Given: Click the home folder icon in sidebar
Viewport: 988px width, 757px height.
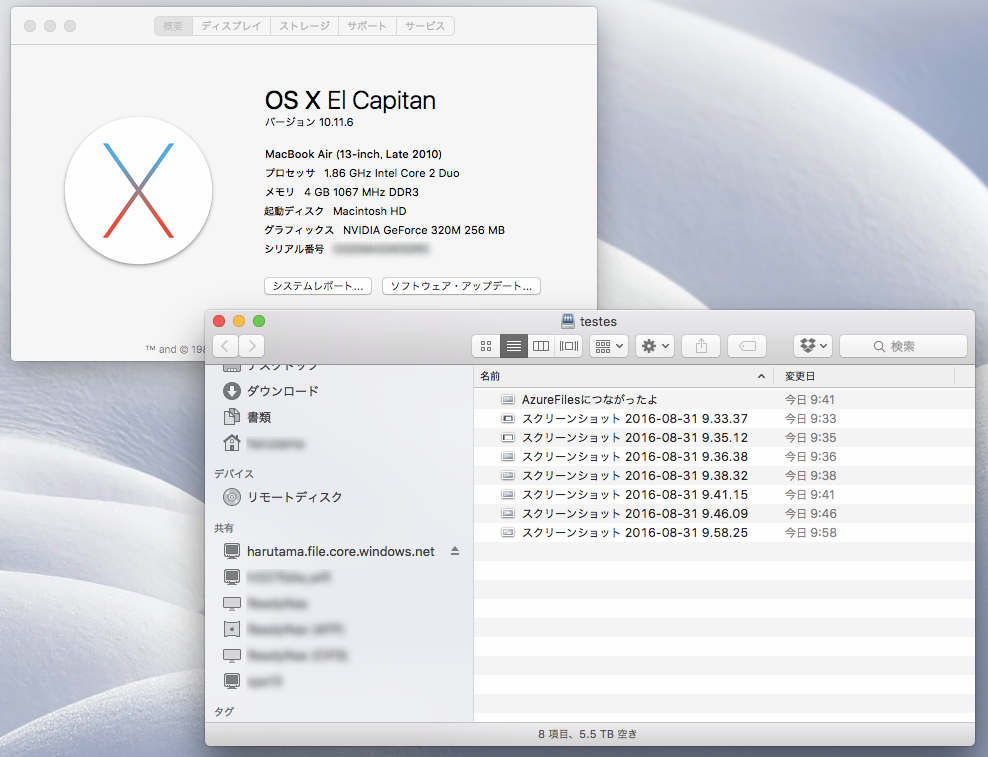Looking at the screenshot, I should 232,443.
